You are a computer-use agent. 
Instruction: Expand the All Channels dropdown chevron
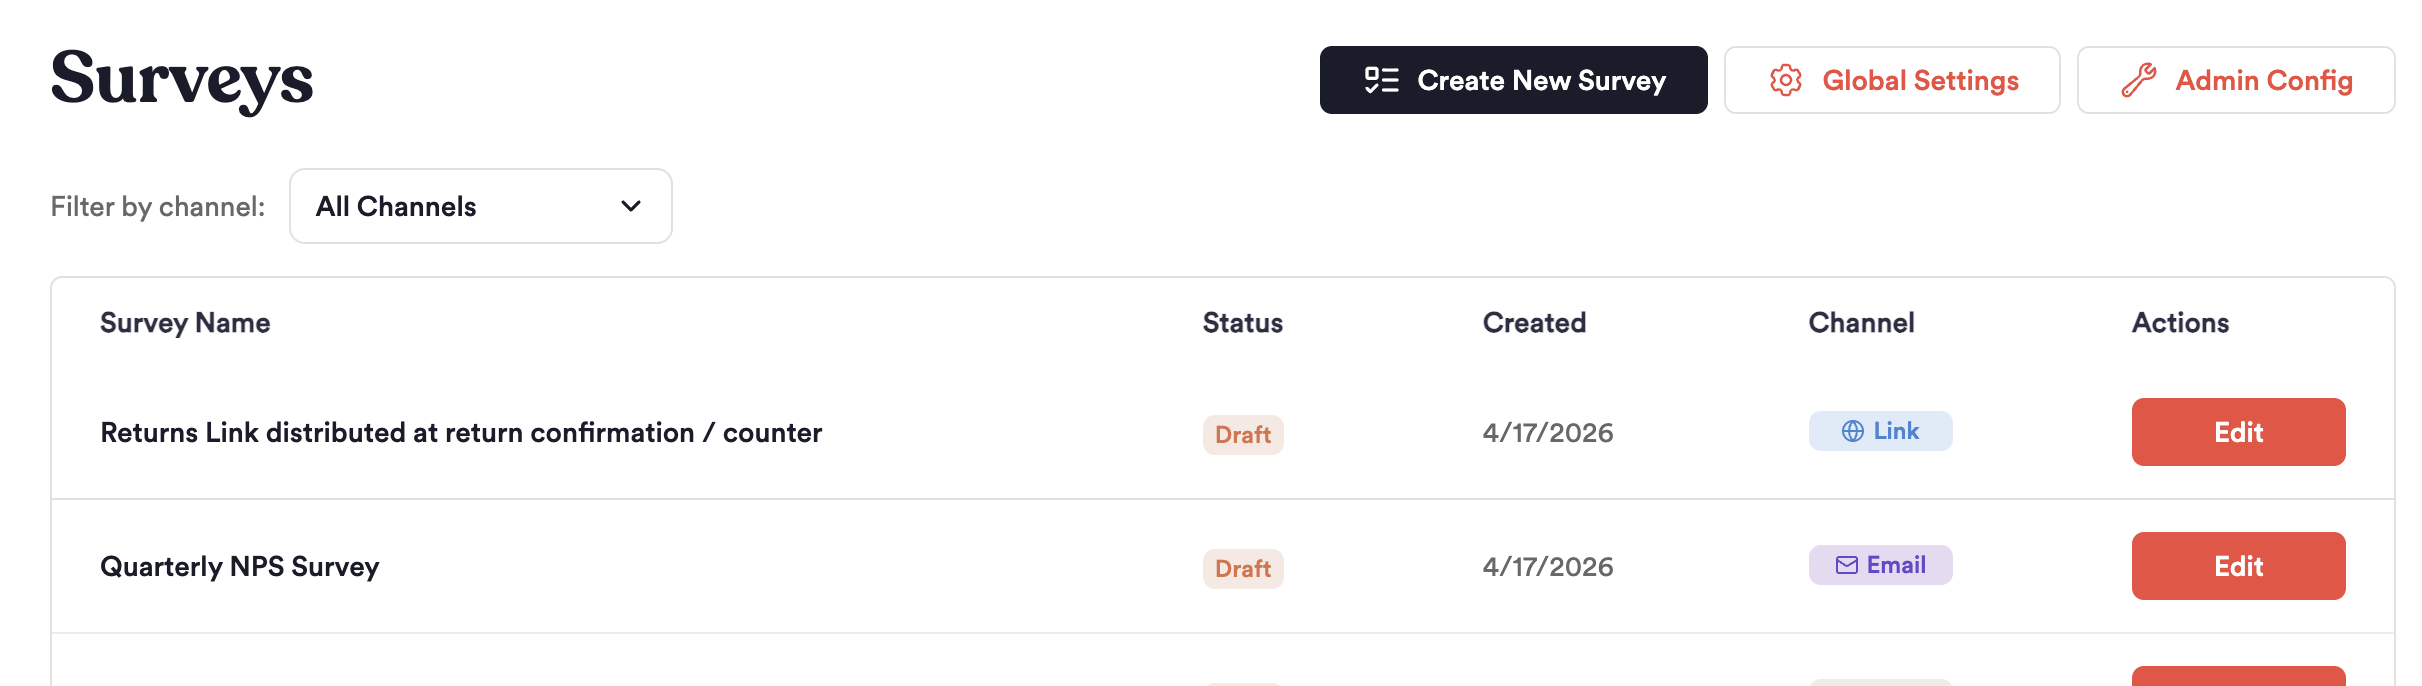pos(630,206)
